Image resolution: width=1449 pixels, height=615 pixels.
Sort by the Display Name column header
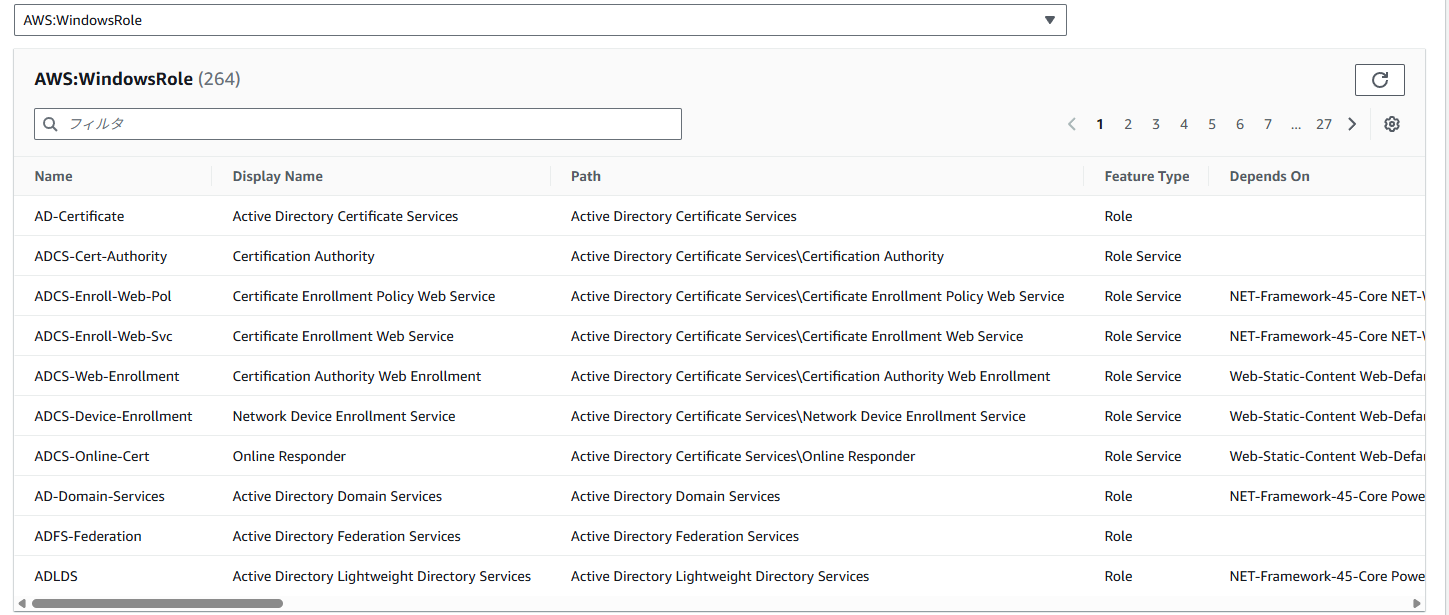coord(278,176)
